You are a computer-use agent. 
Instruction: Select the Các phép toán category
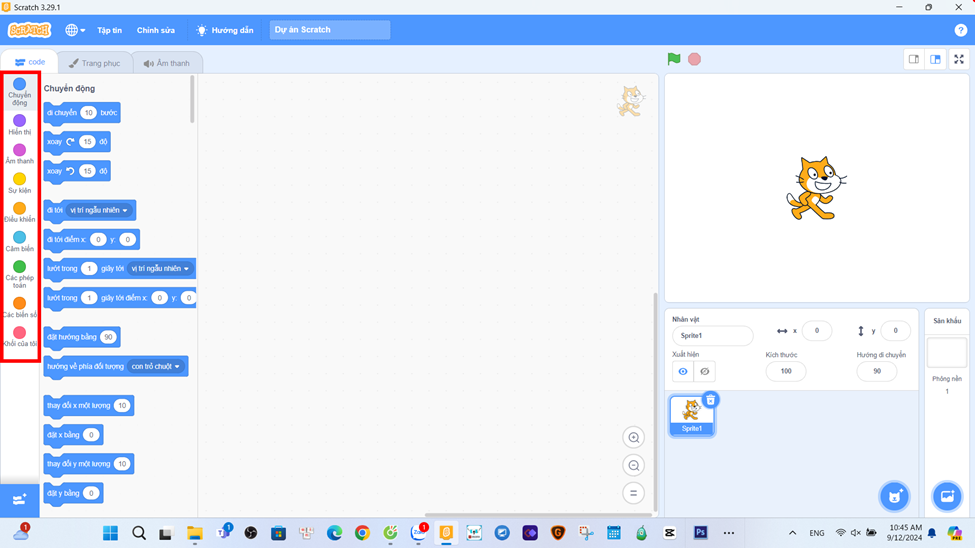pos(19,274)
